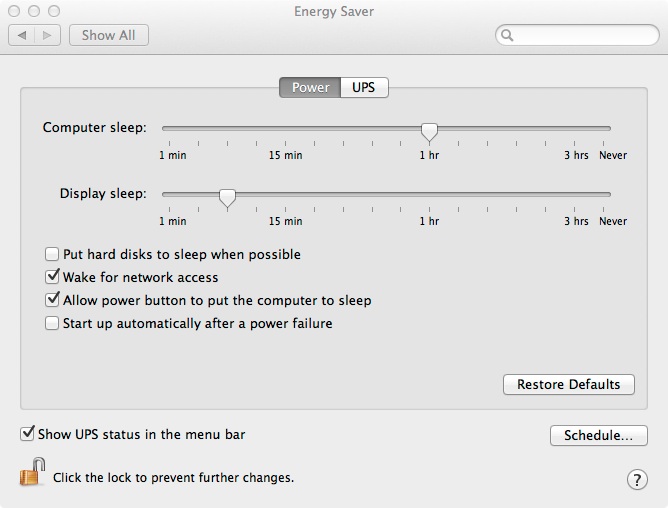The height and width of the screenshot is (508, 668).
Task: Click the Show All button
Action: (x=109, y=35)
